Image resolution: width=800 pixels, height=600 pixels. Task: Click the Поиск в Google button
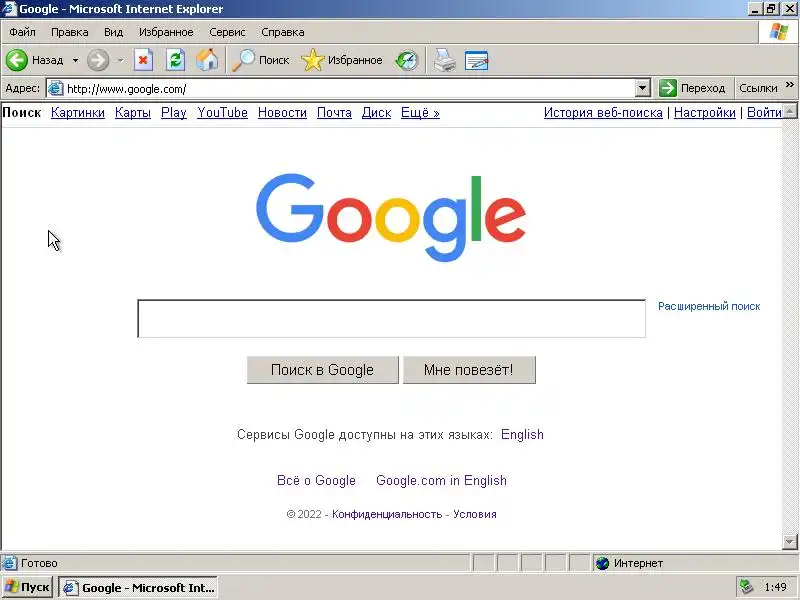[x=322, y=370]
